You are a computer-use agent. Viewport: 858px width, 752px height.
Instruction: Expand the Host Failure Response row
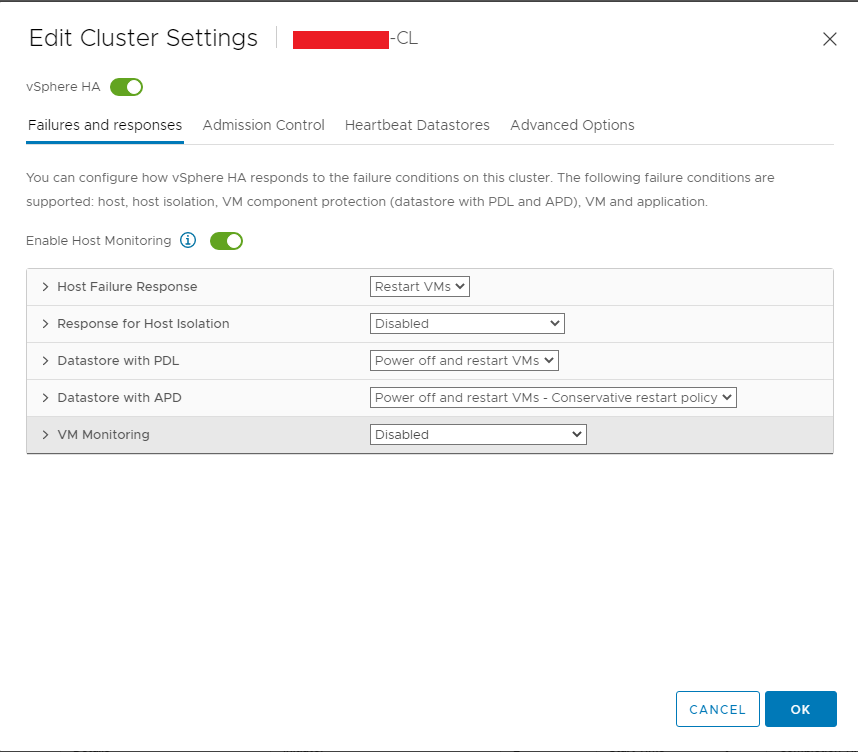[x=45, y=287]
